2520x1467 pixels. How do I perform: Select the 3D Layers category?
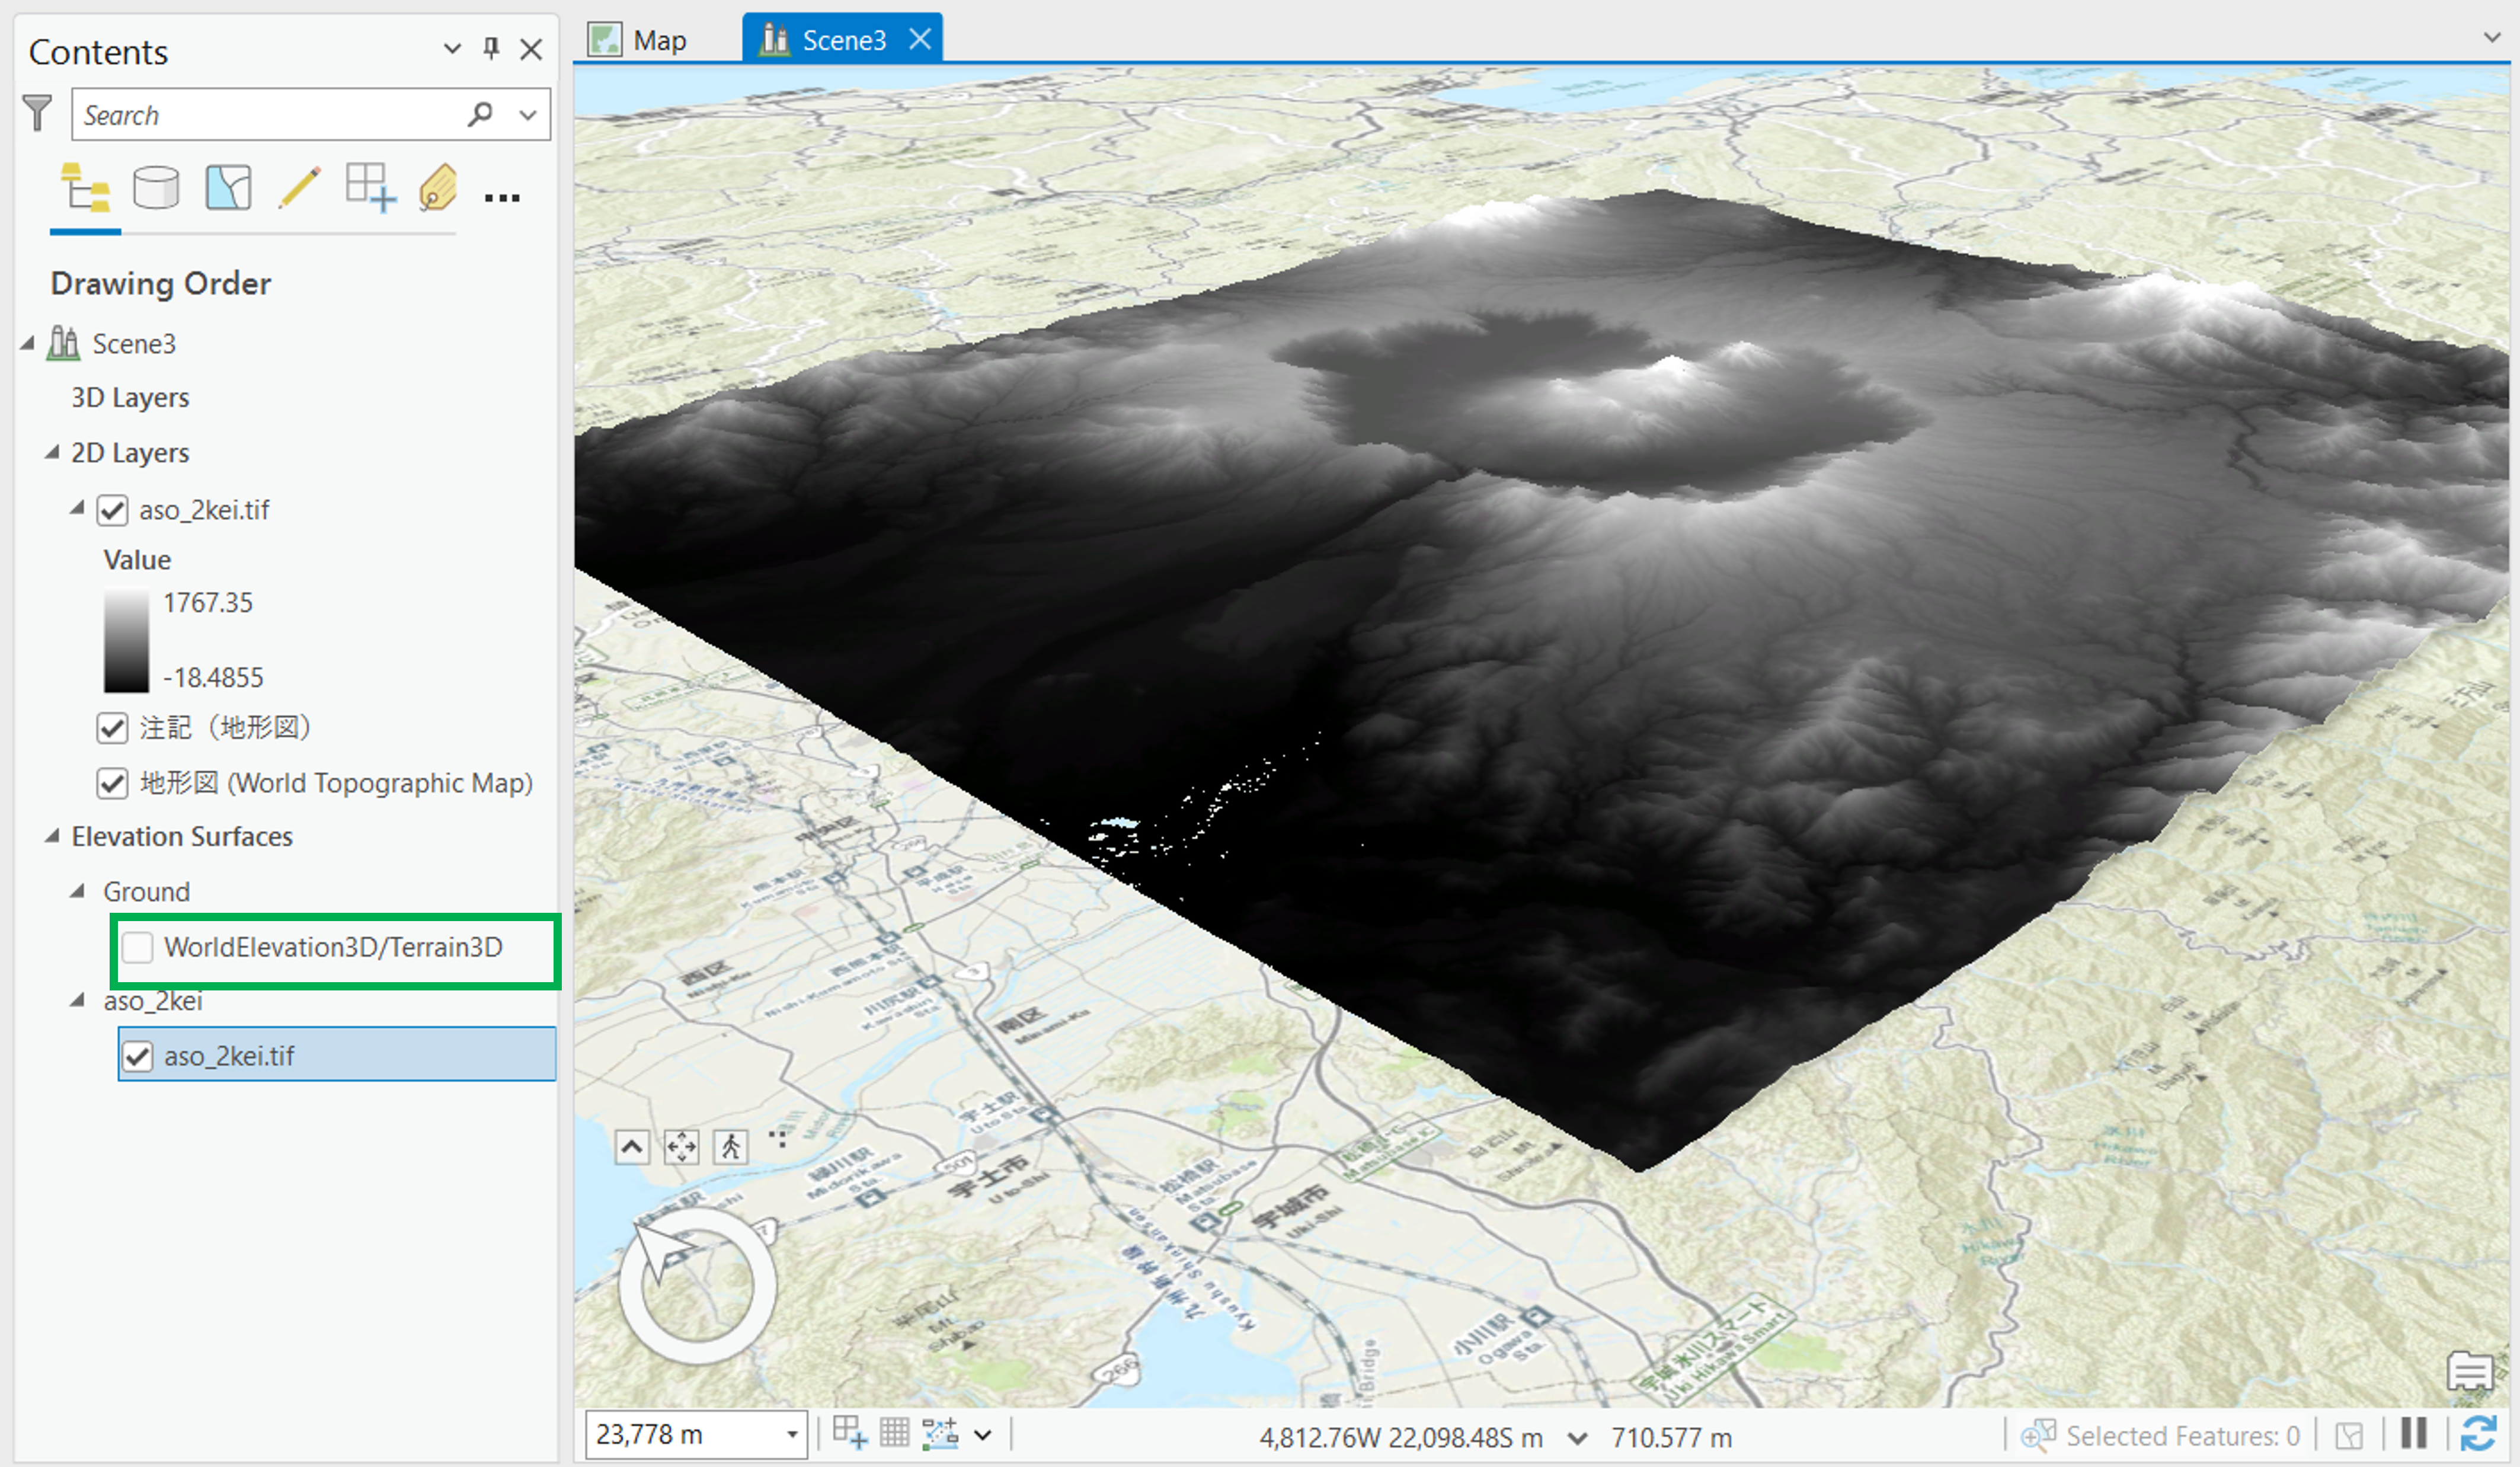click(130, 398)
